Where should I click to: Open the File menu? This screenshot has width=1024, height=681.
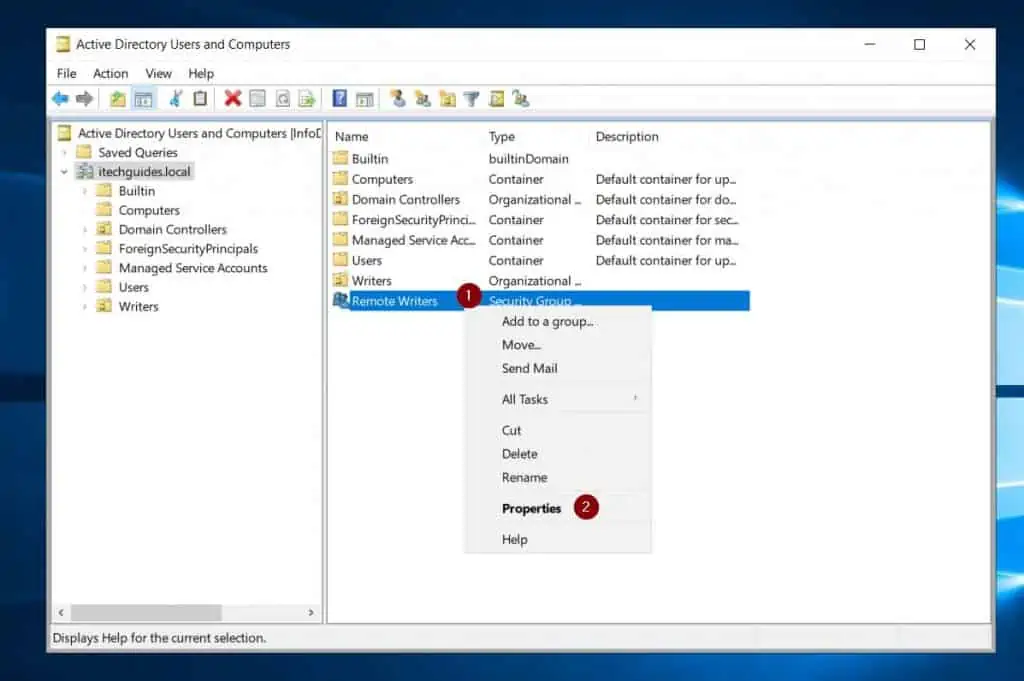[x=67, y=74]
